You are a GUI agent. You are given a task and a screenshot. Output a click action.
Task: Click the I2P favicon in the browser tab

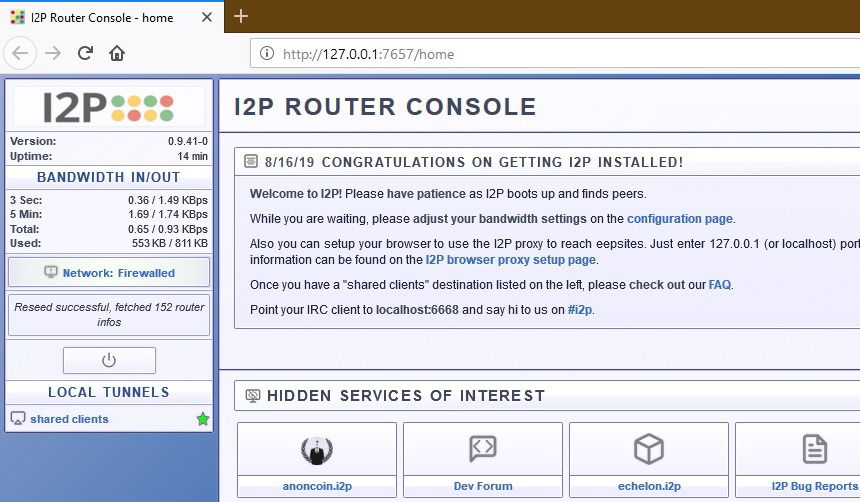(x=18, y=18)
